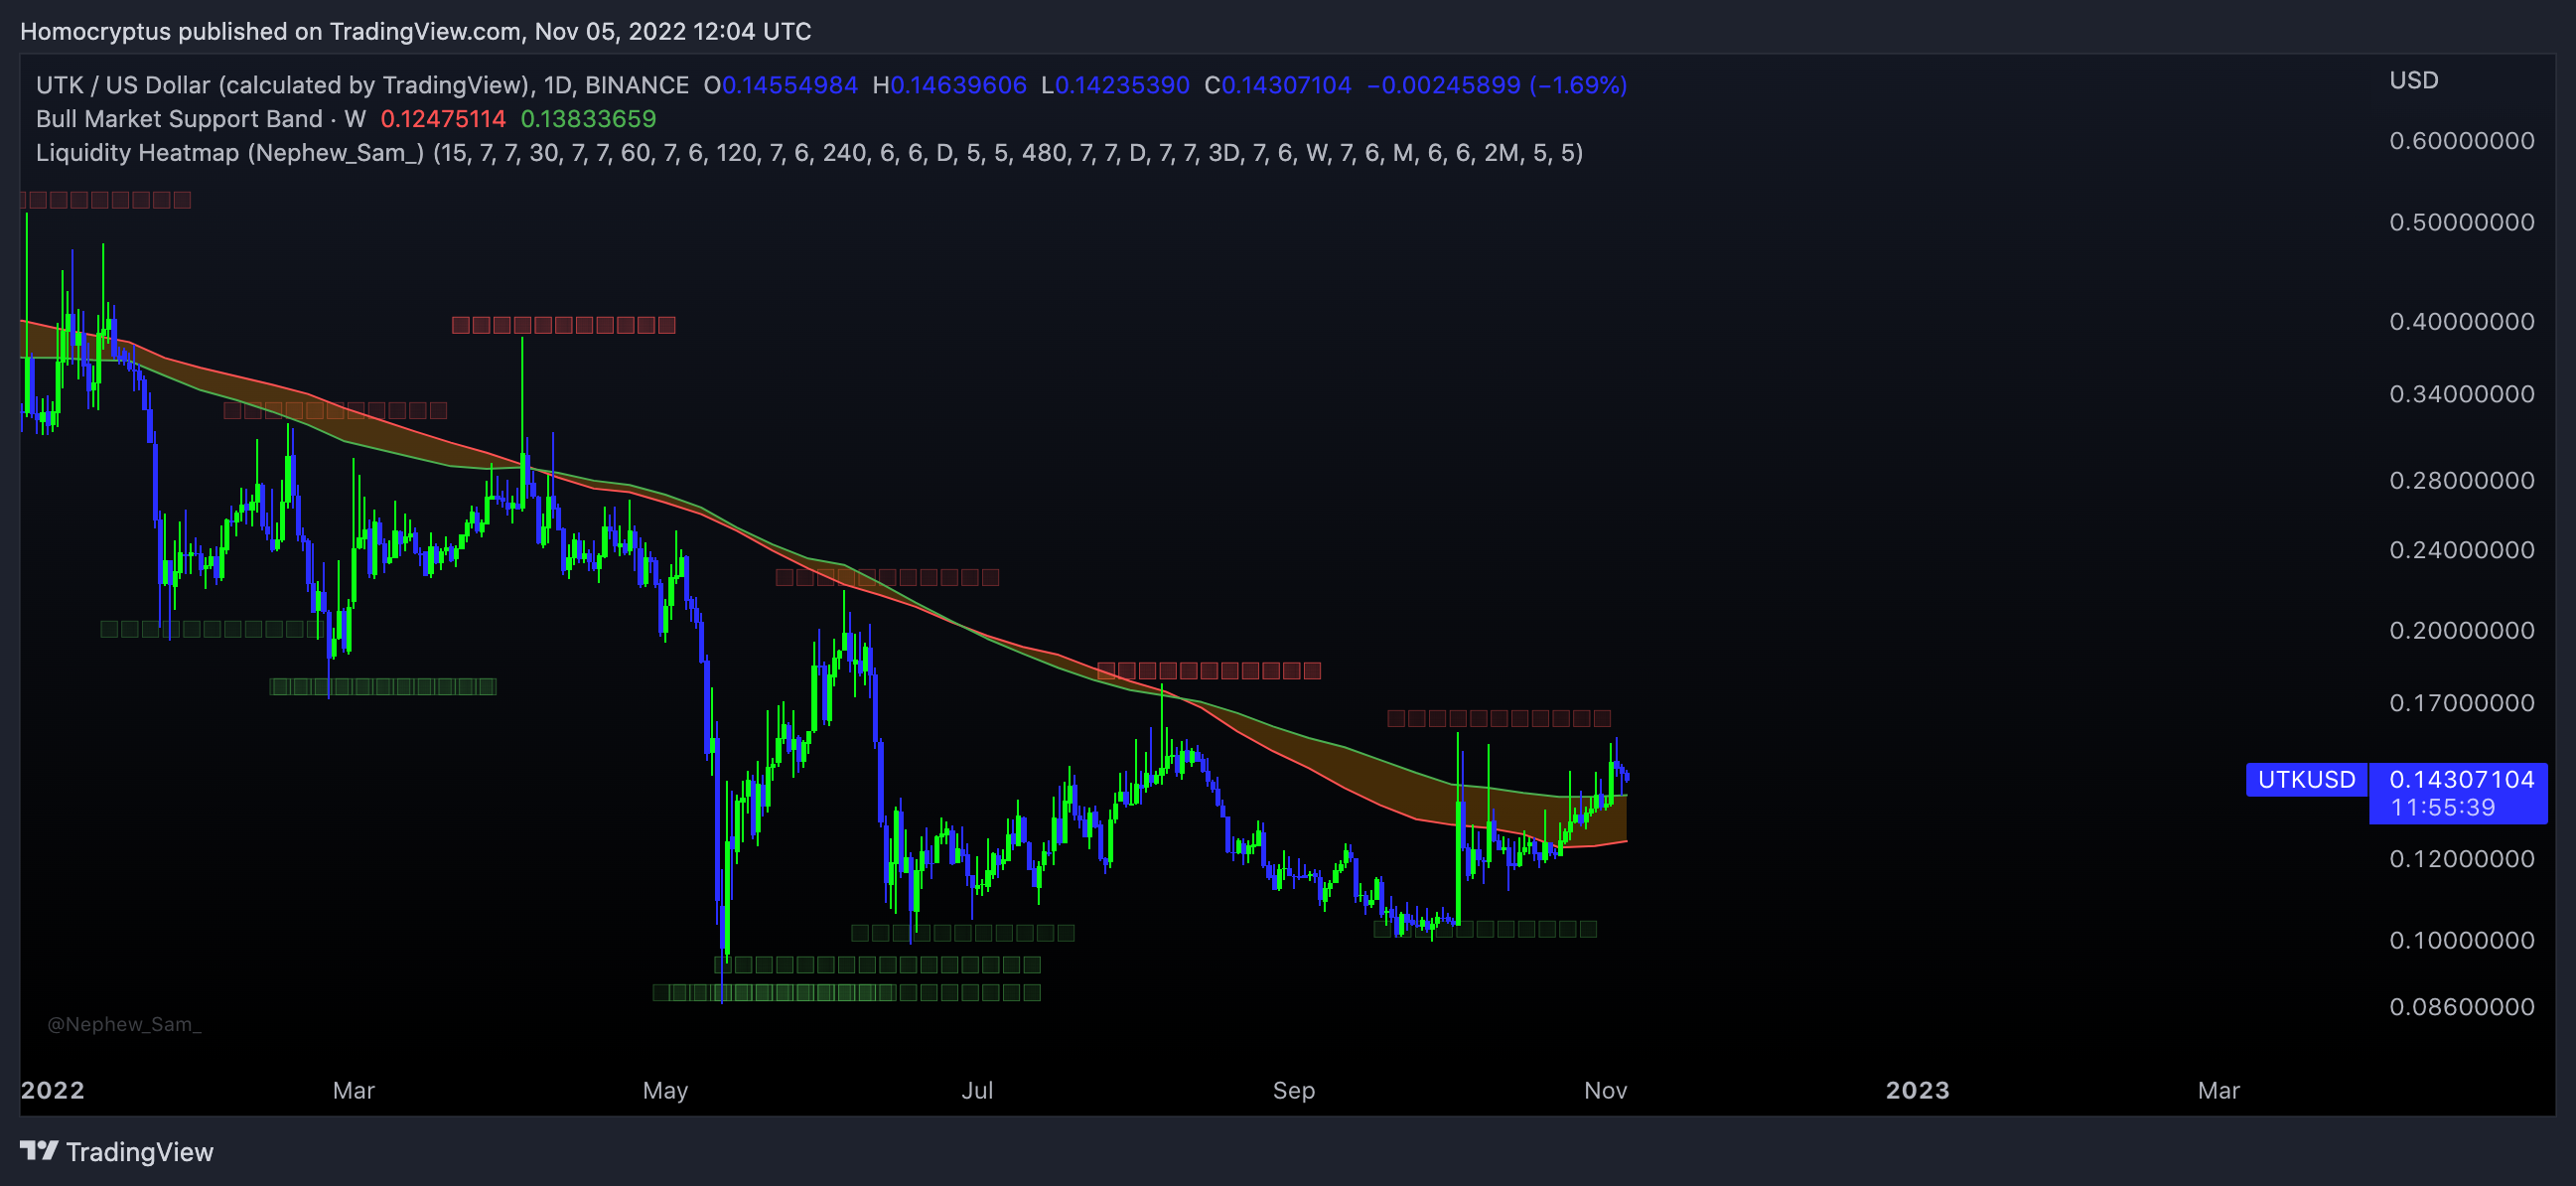Click the close value C0.14307104
This screenshot has height=1186, width=2576.
[1278, 85]
